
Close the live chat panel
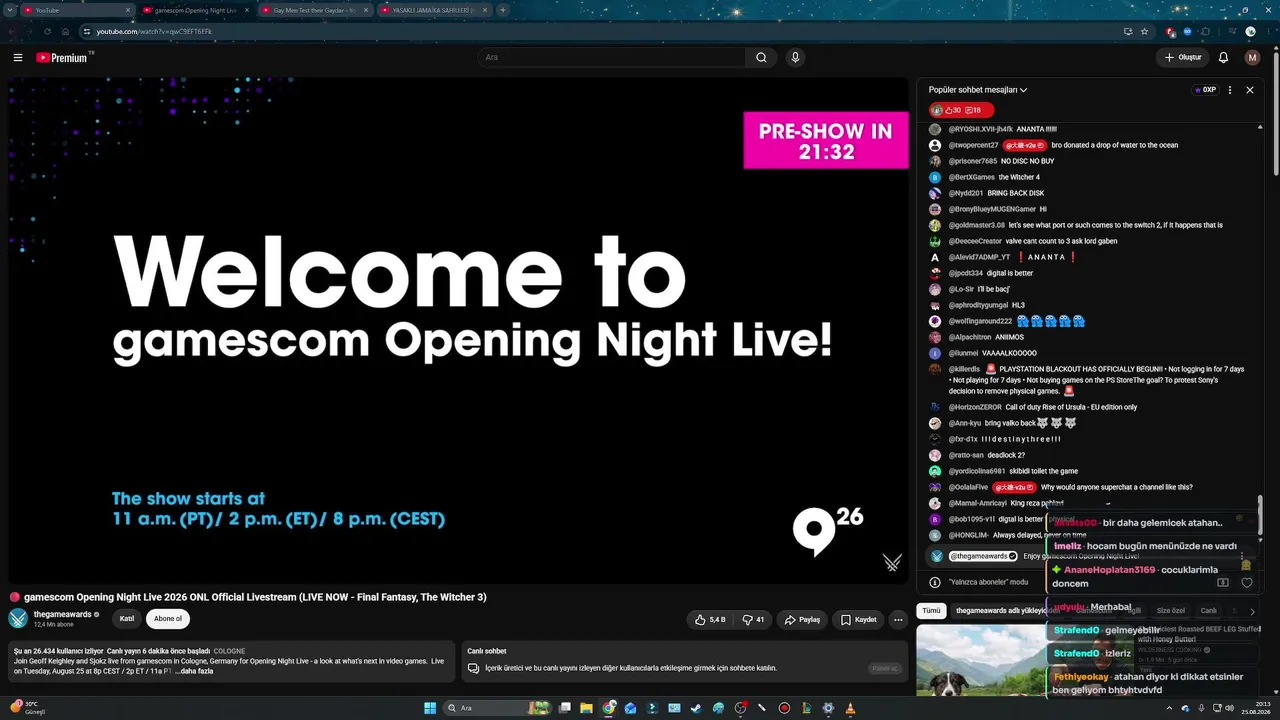[x=1250, y=90]
